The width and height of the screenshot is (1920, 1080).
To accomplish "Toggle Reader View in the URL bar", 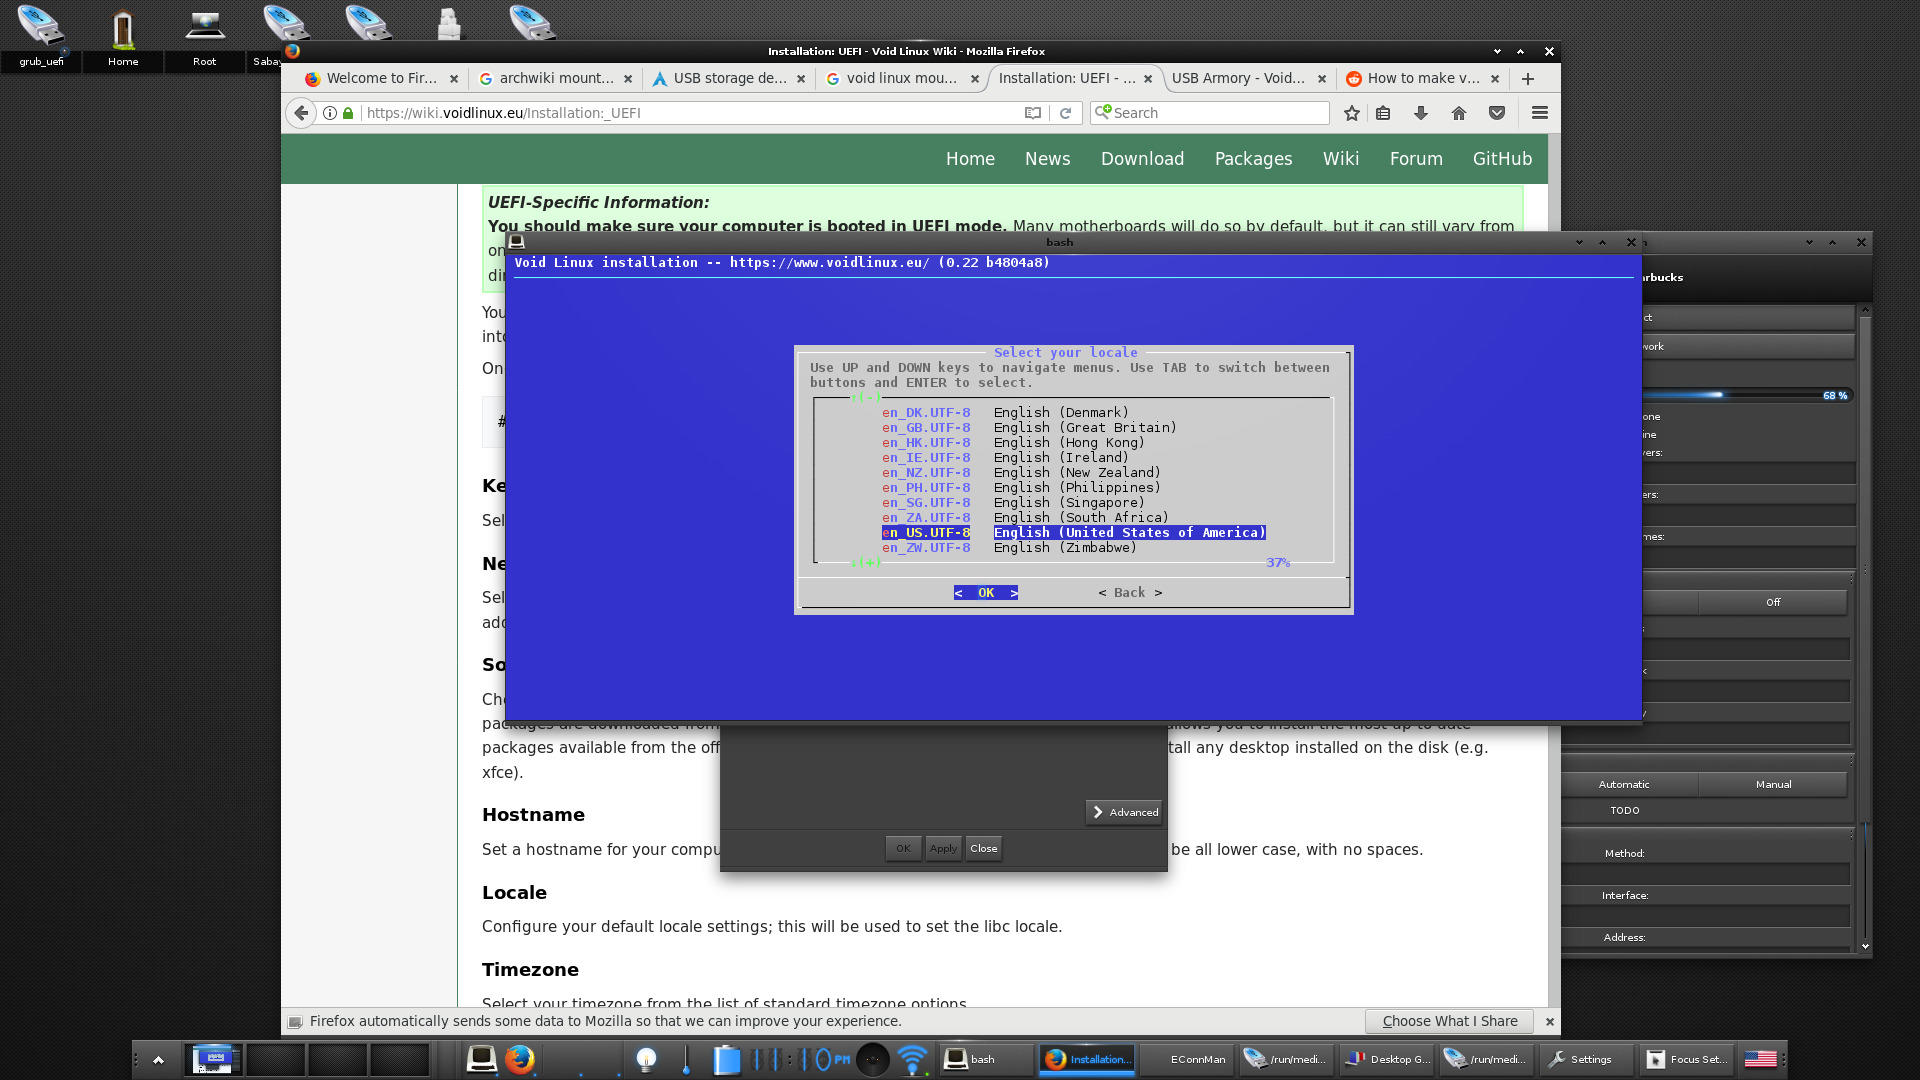I will 1033,113.
